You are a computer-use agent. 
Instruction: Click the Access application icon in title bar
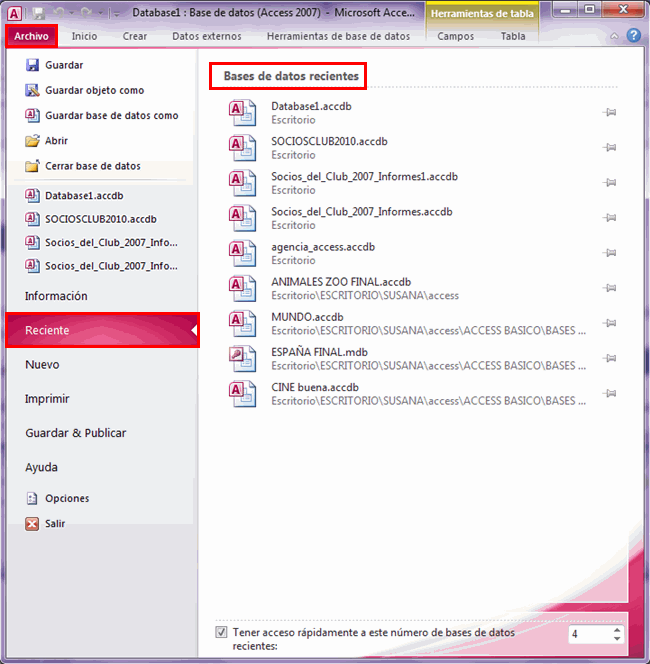coord(14,14)
